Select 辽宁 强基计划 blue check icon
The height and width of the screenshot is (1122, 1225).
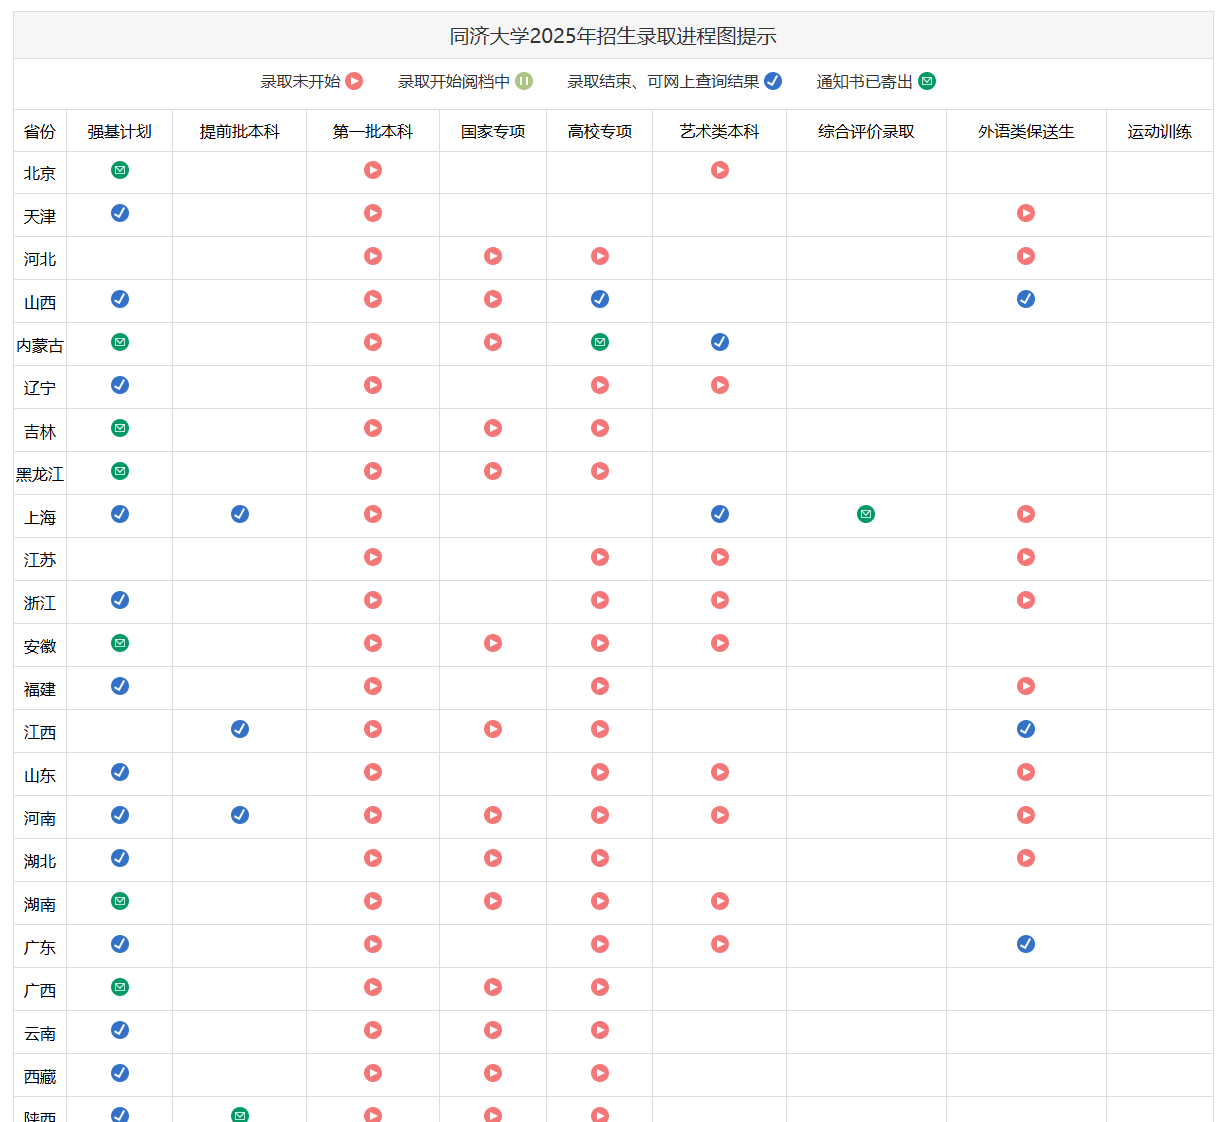120,385
